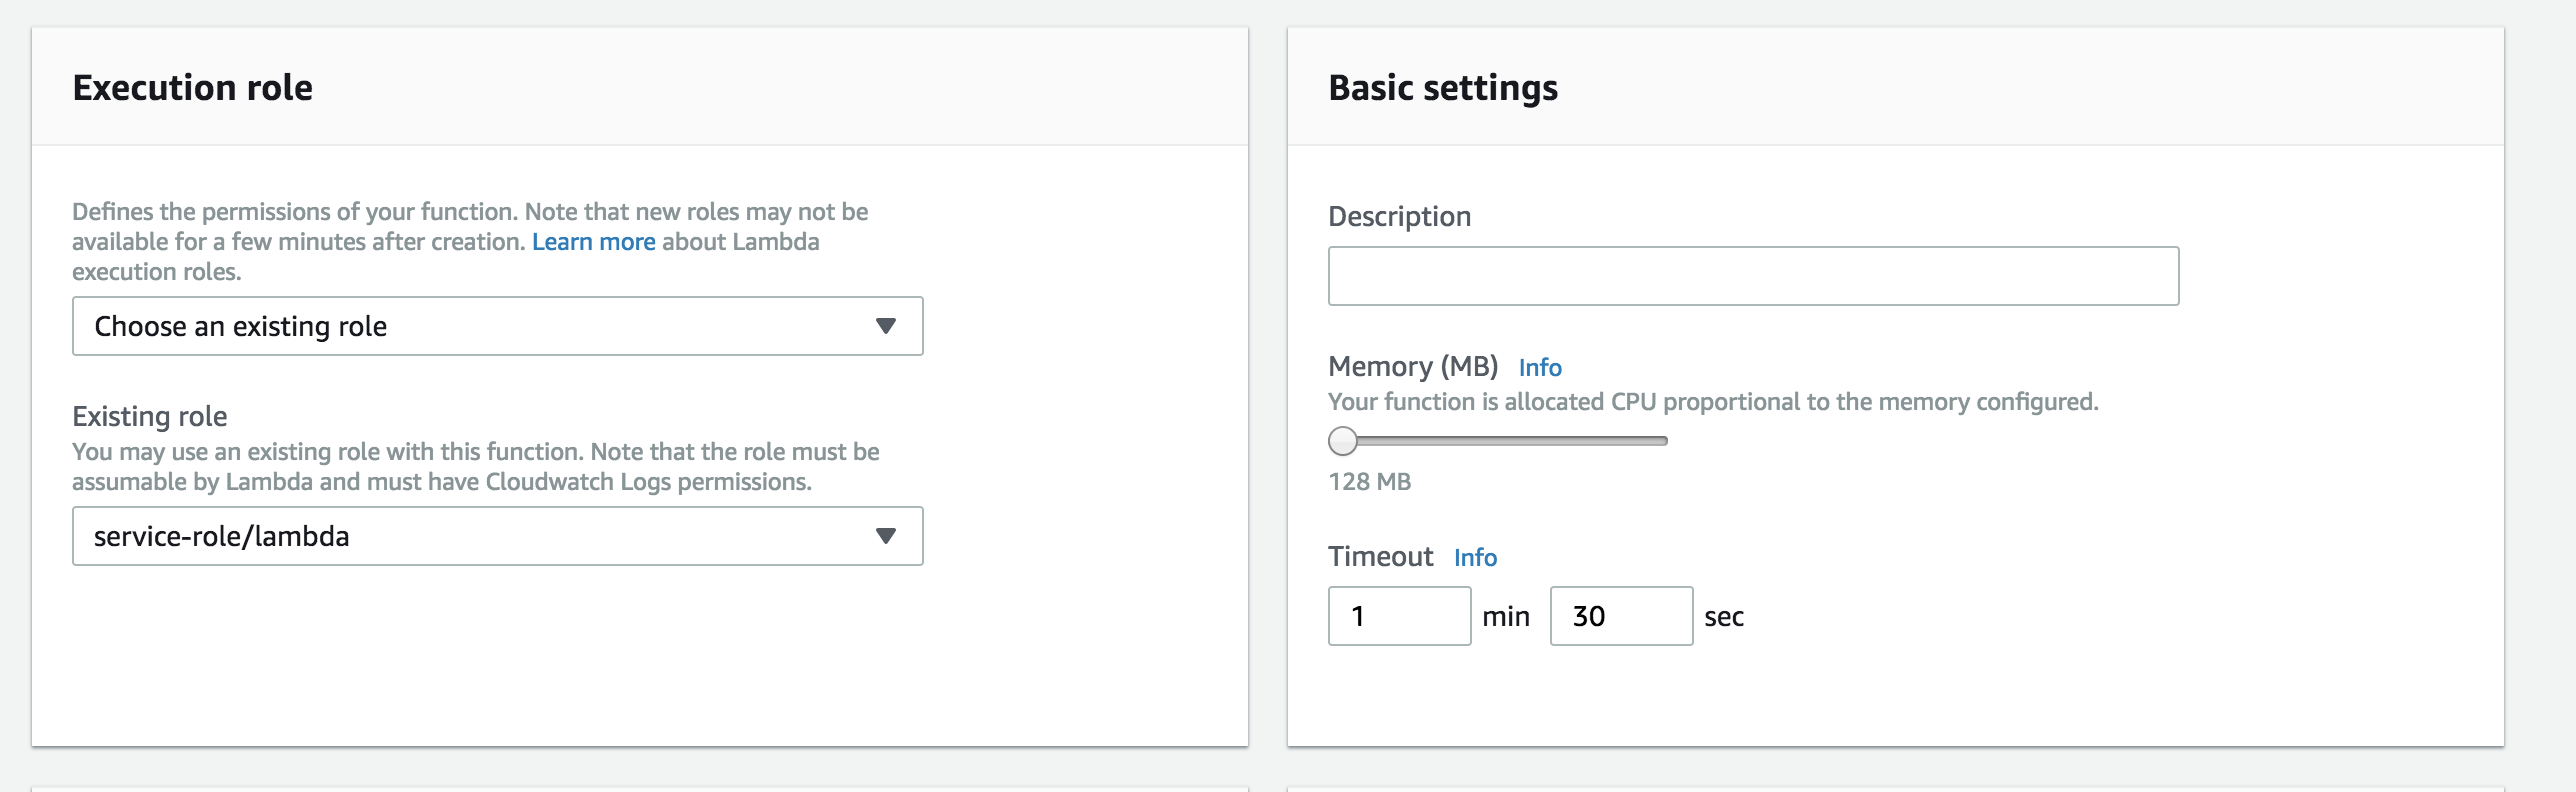
Task: Click the arrow on execution role dropdown
Action: coord(885,326)
